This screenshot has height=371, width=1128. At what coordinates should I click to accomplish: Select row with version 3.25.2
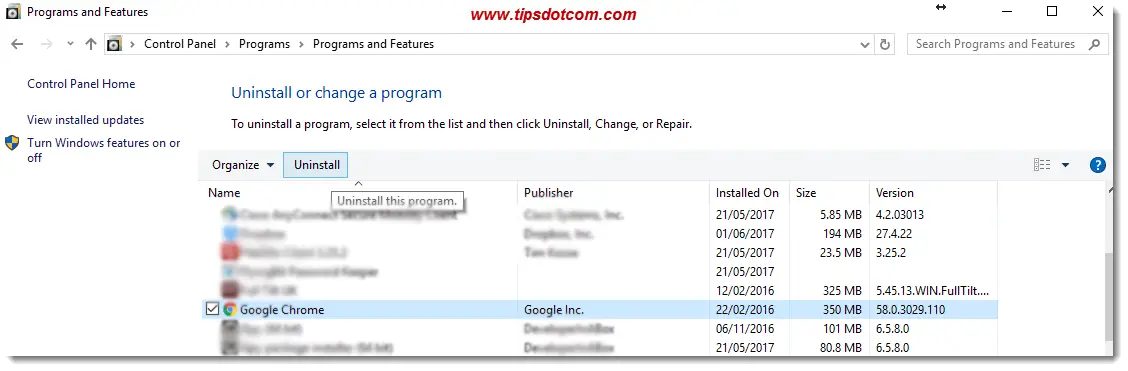[601, 253]
